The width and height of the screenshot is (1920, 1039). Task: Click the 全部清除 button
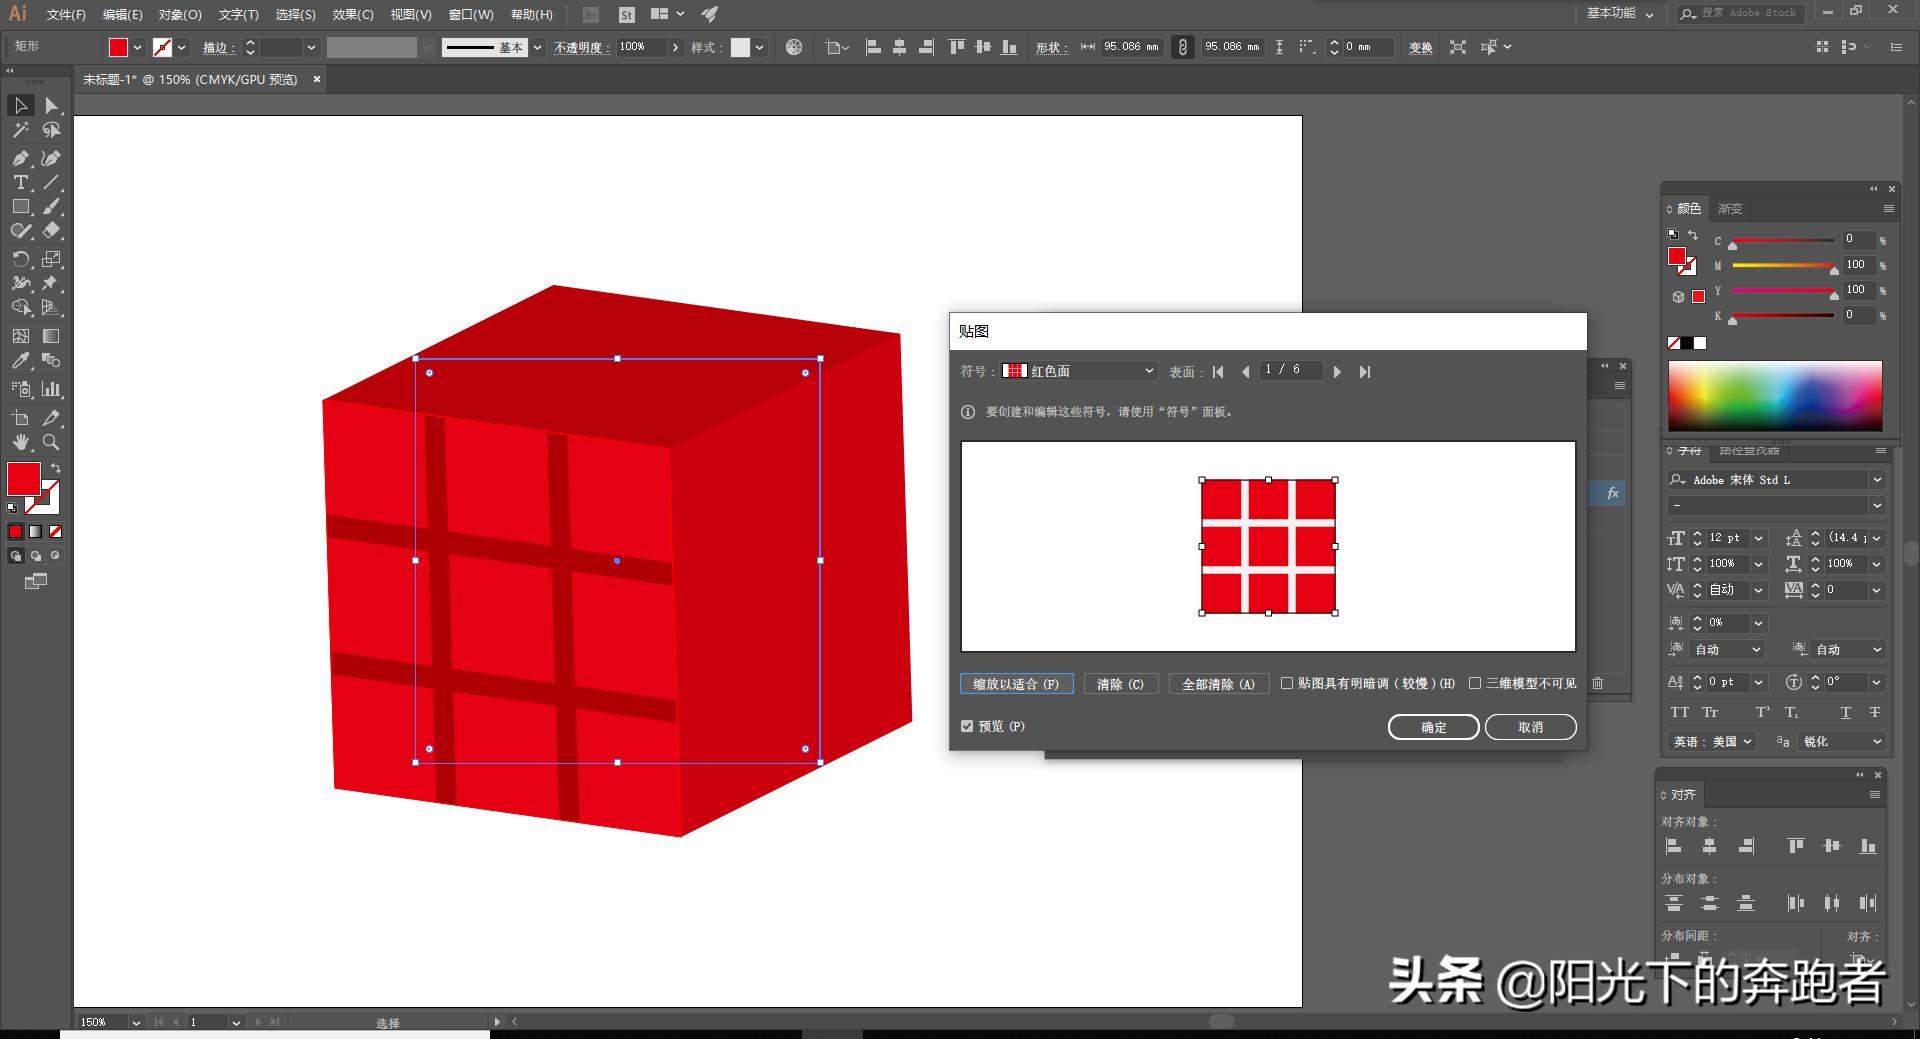(1218, 683)
